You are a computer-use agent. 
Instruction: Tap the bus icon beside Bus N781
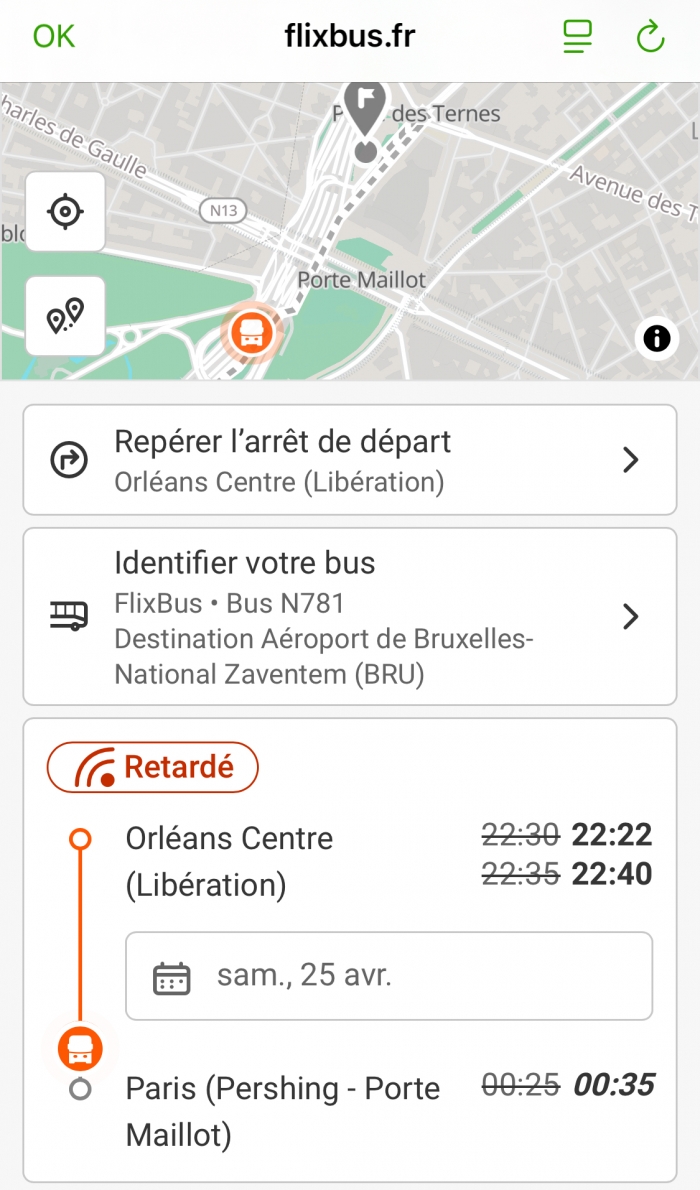(69, 616)
